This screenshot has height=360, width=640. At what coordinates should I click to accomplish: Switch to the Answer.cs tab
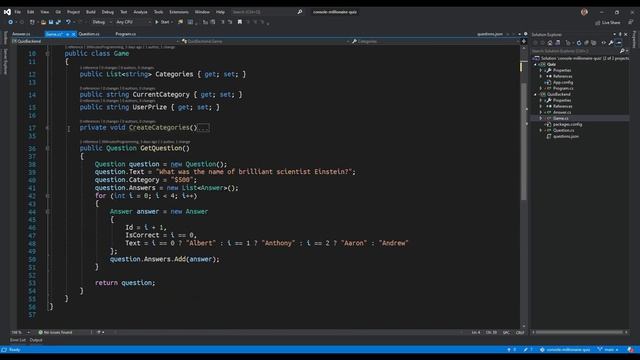click(21, 34)
